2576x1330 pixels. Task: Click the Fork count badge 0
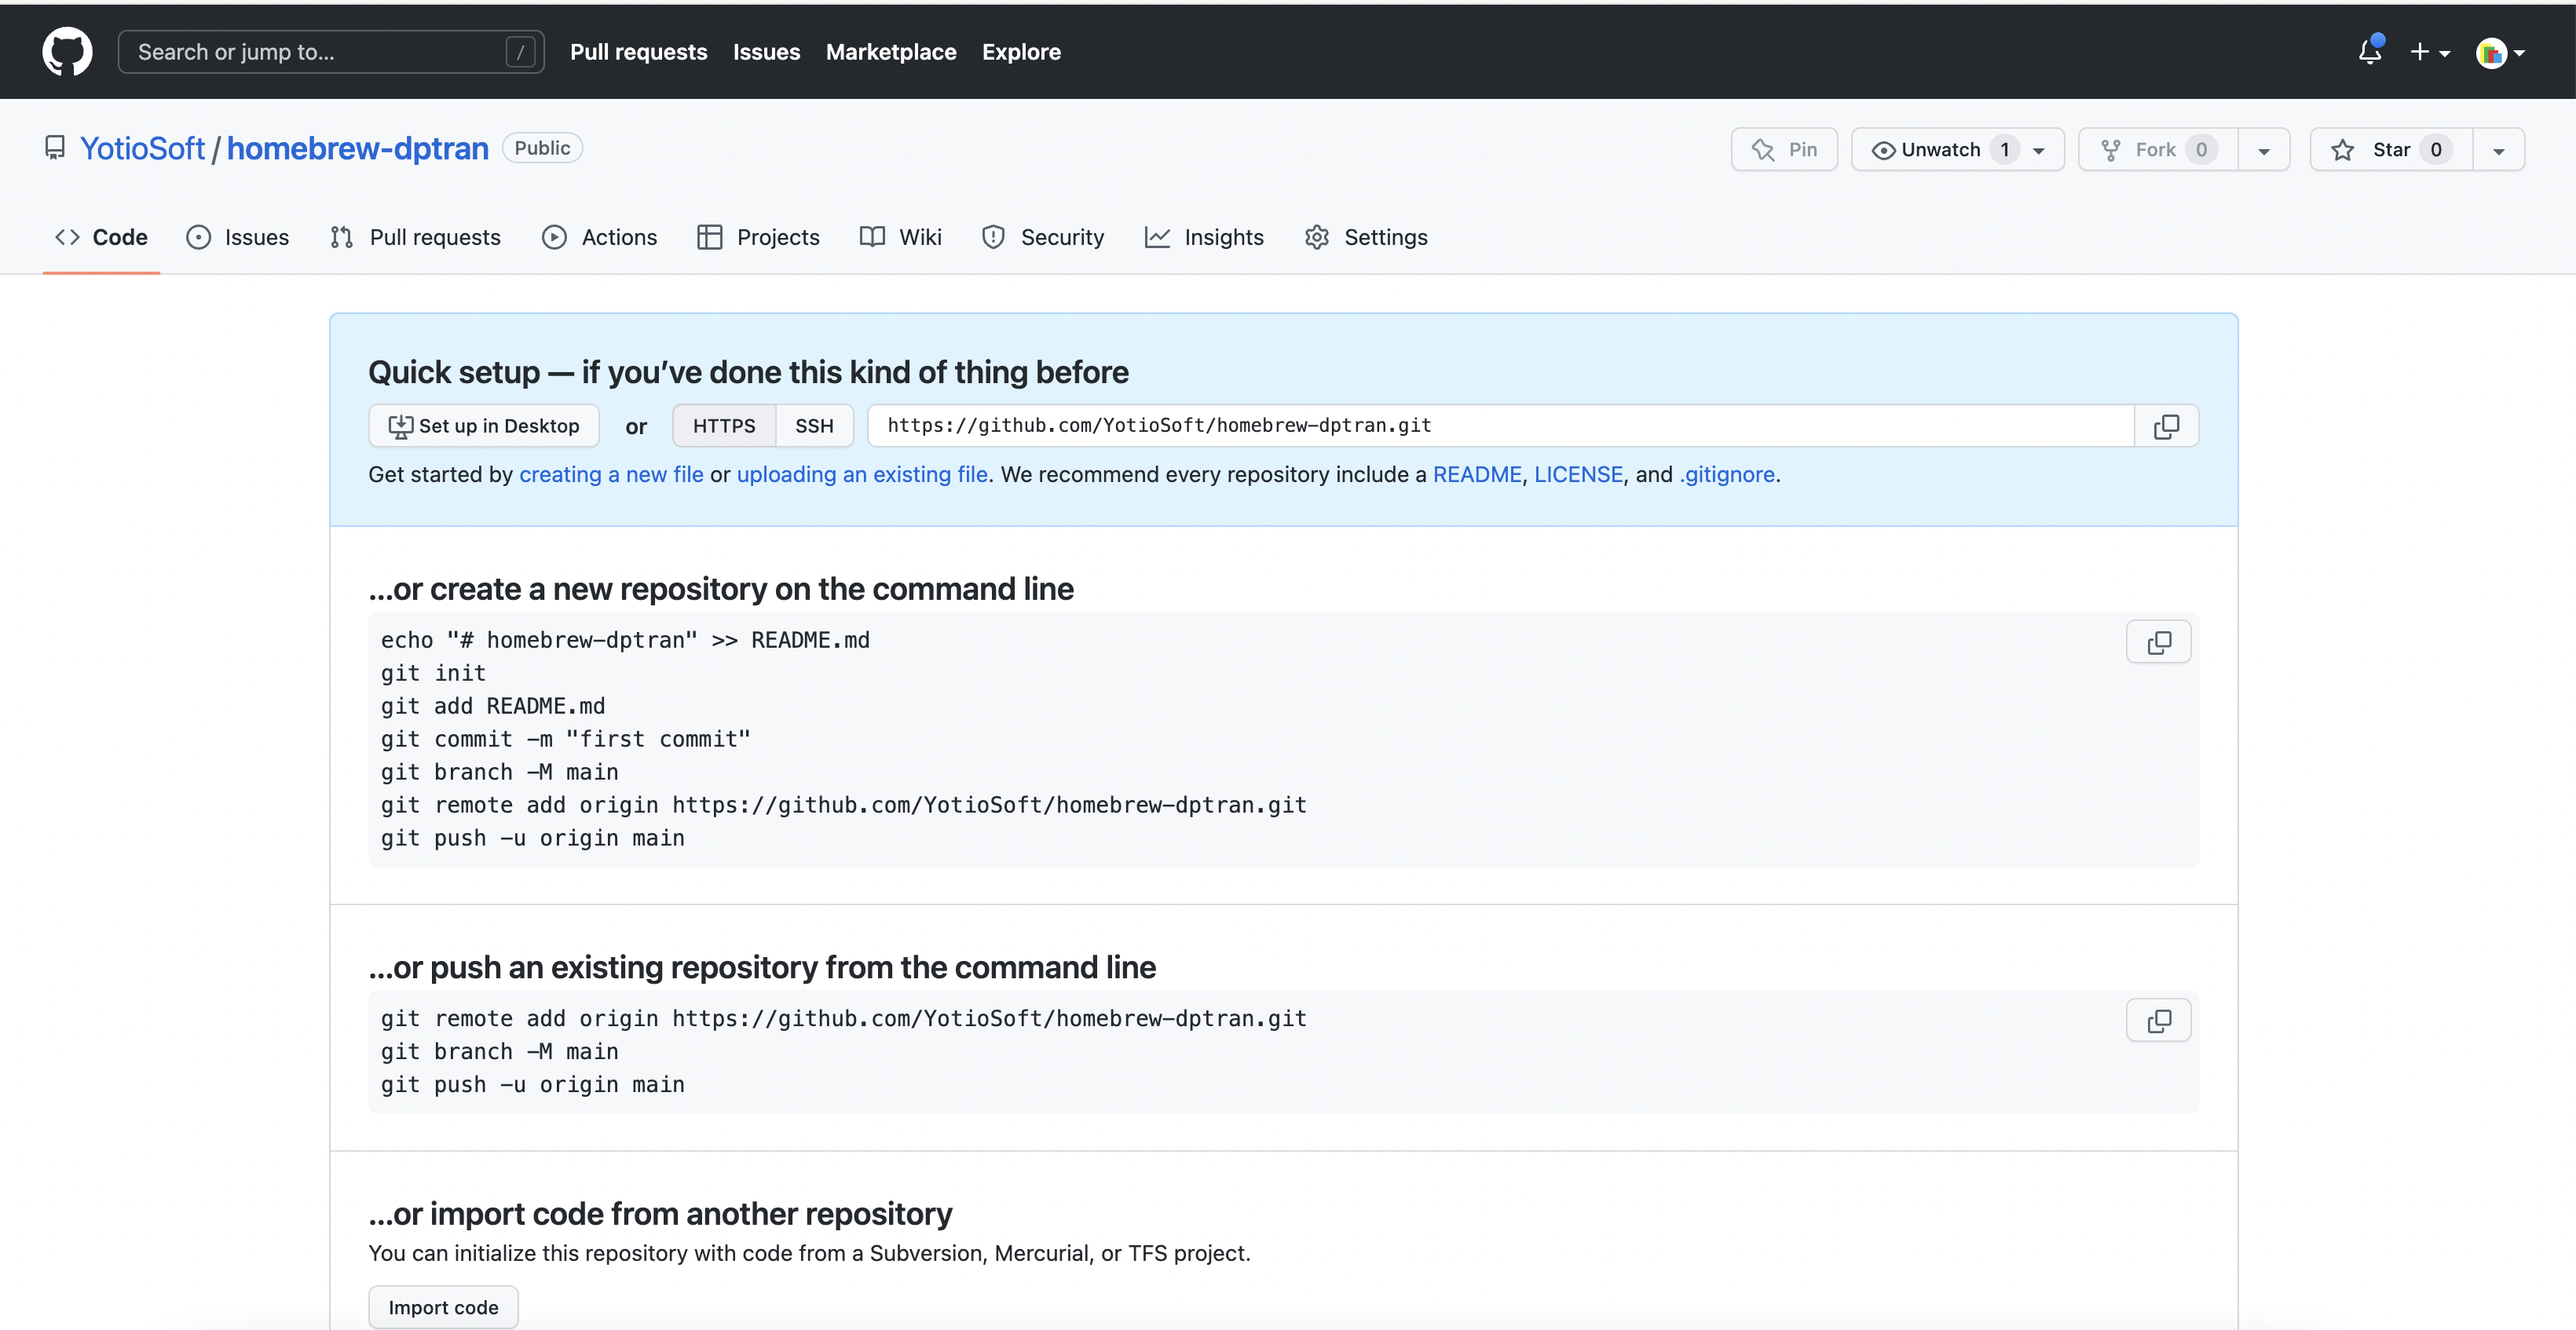(x=2201, y=149)
